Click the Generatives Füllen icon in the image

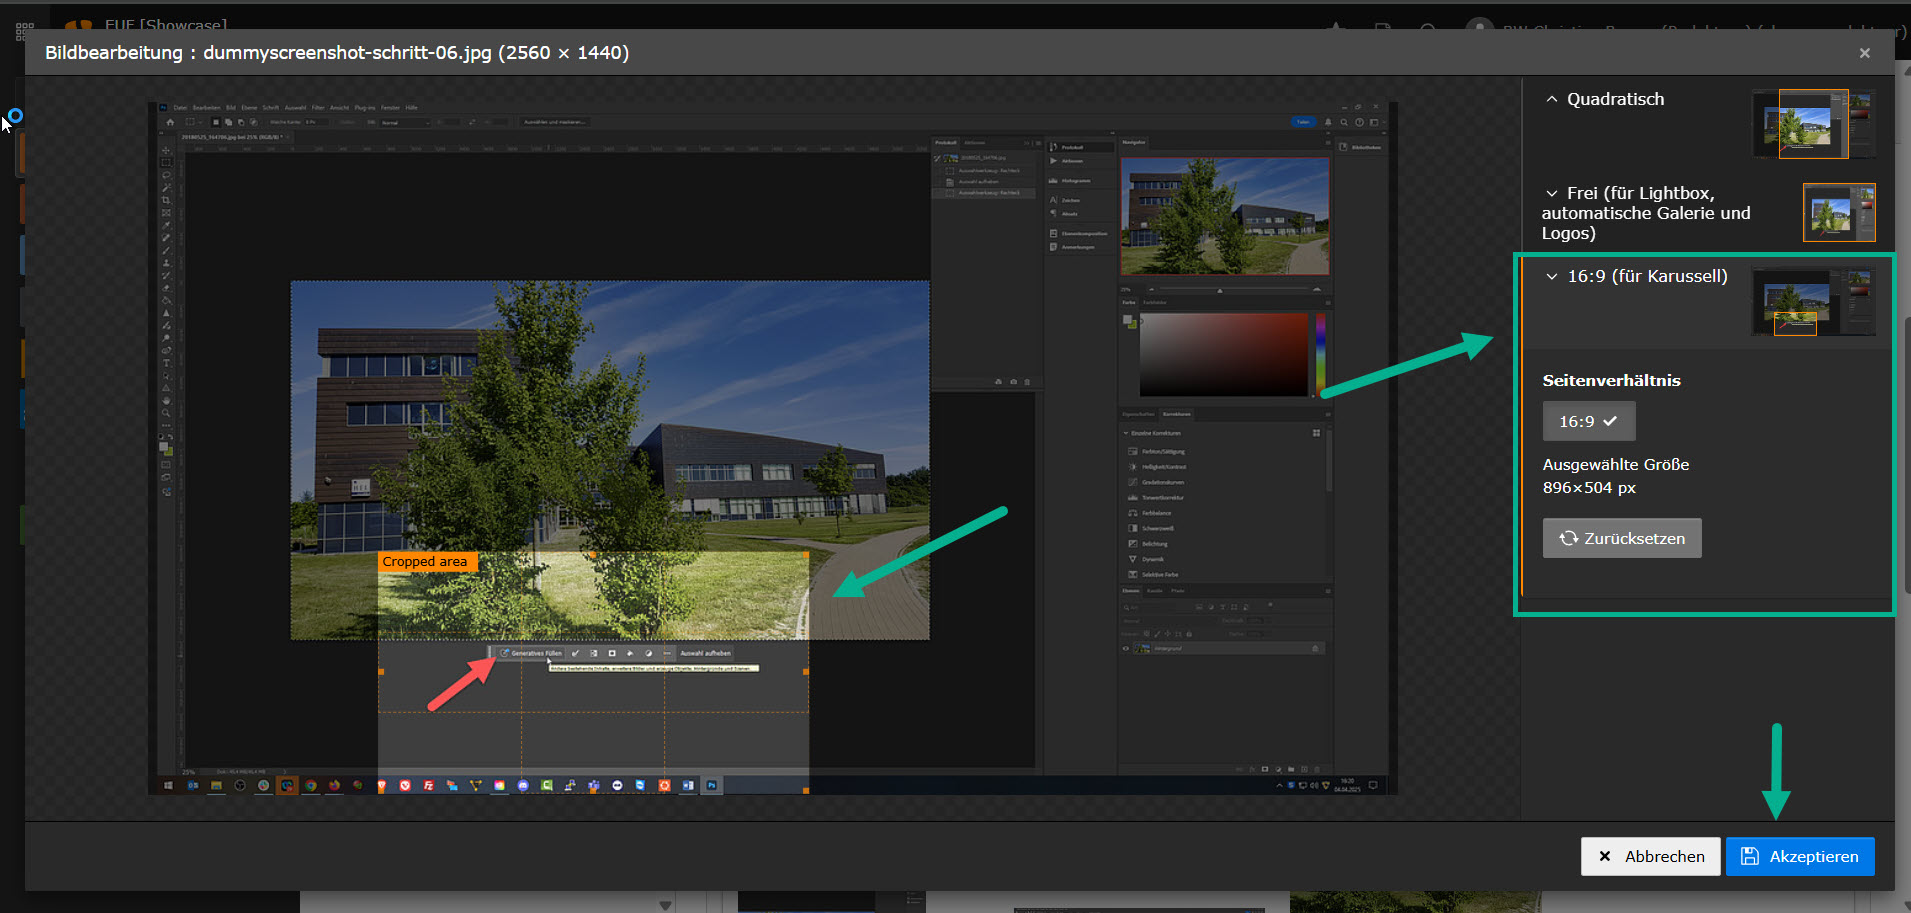506,653
